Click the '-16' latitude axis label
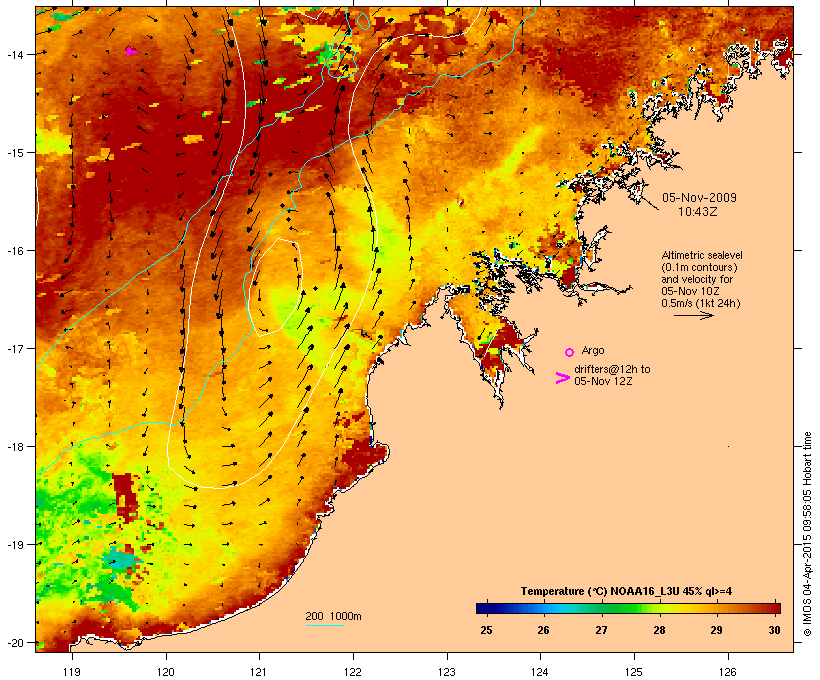The image size is (820, 680). [x=15, y=251]
